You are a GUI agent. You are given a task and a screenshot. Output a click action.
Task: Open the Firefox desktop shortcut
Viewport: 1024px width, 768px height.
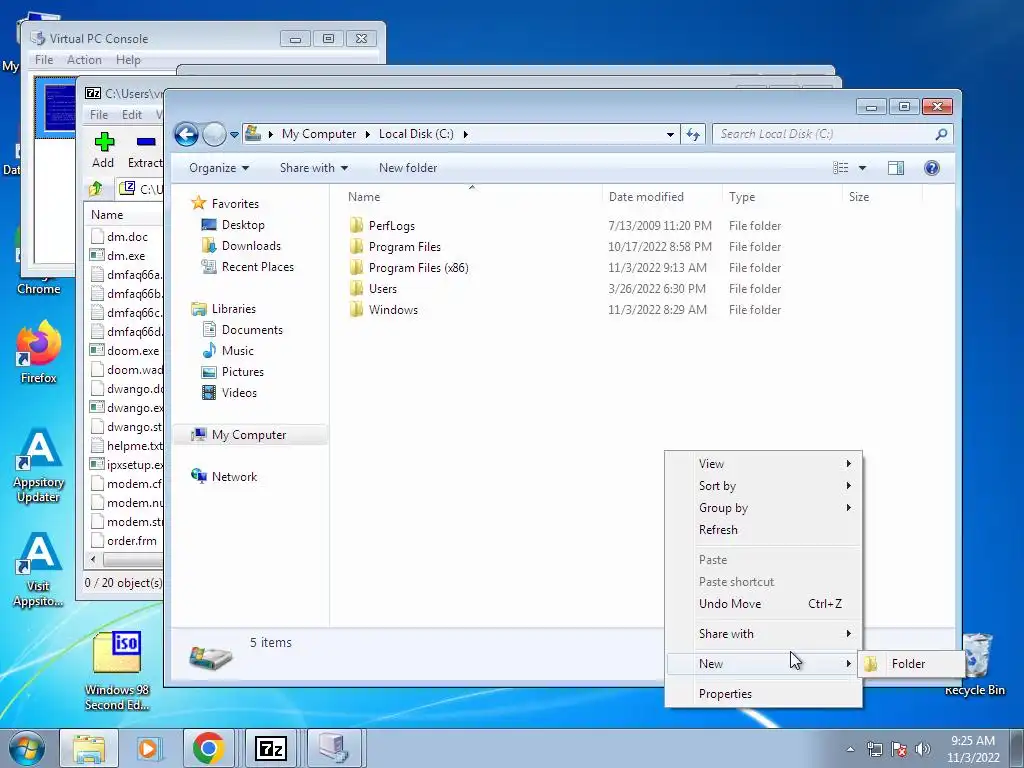coord(39,353)
